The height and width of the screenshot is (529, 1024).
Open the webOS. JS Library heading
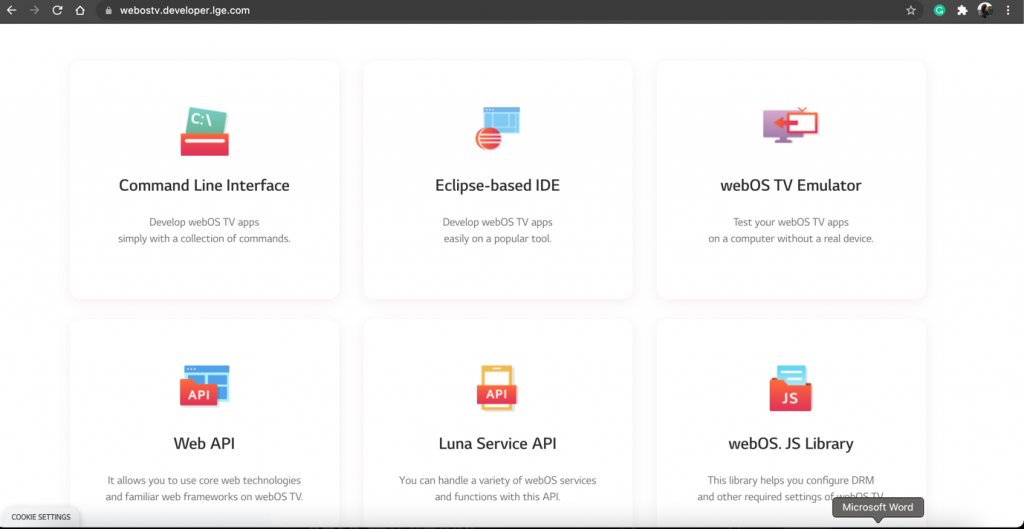pyautogui.click(x=791, y=443)
